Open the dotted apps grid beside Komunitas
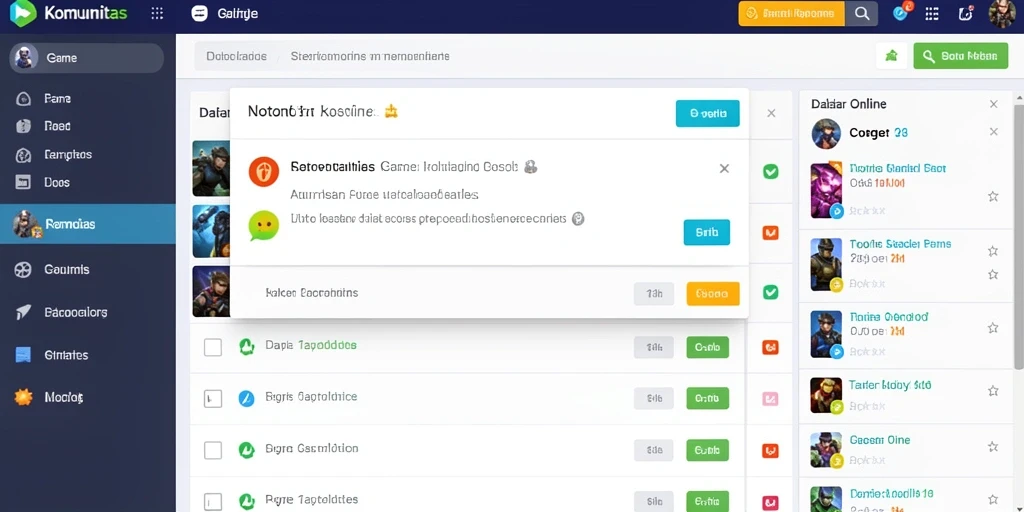Screen dimensions: 1024x512 [157, 14]
